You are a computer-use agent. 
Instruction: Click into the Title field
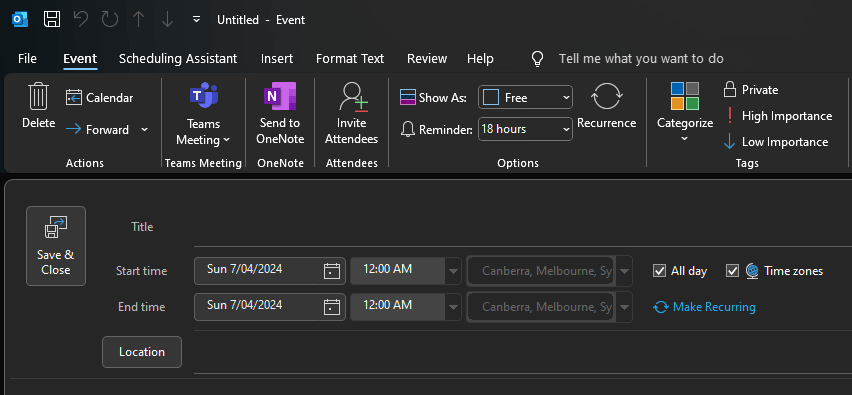click(523, 227)
